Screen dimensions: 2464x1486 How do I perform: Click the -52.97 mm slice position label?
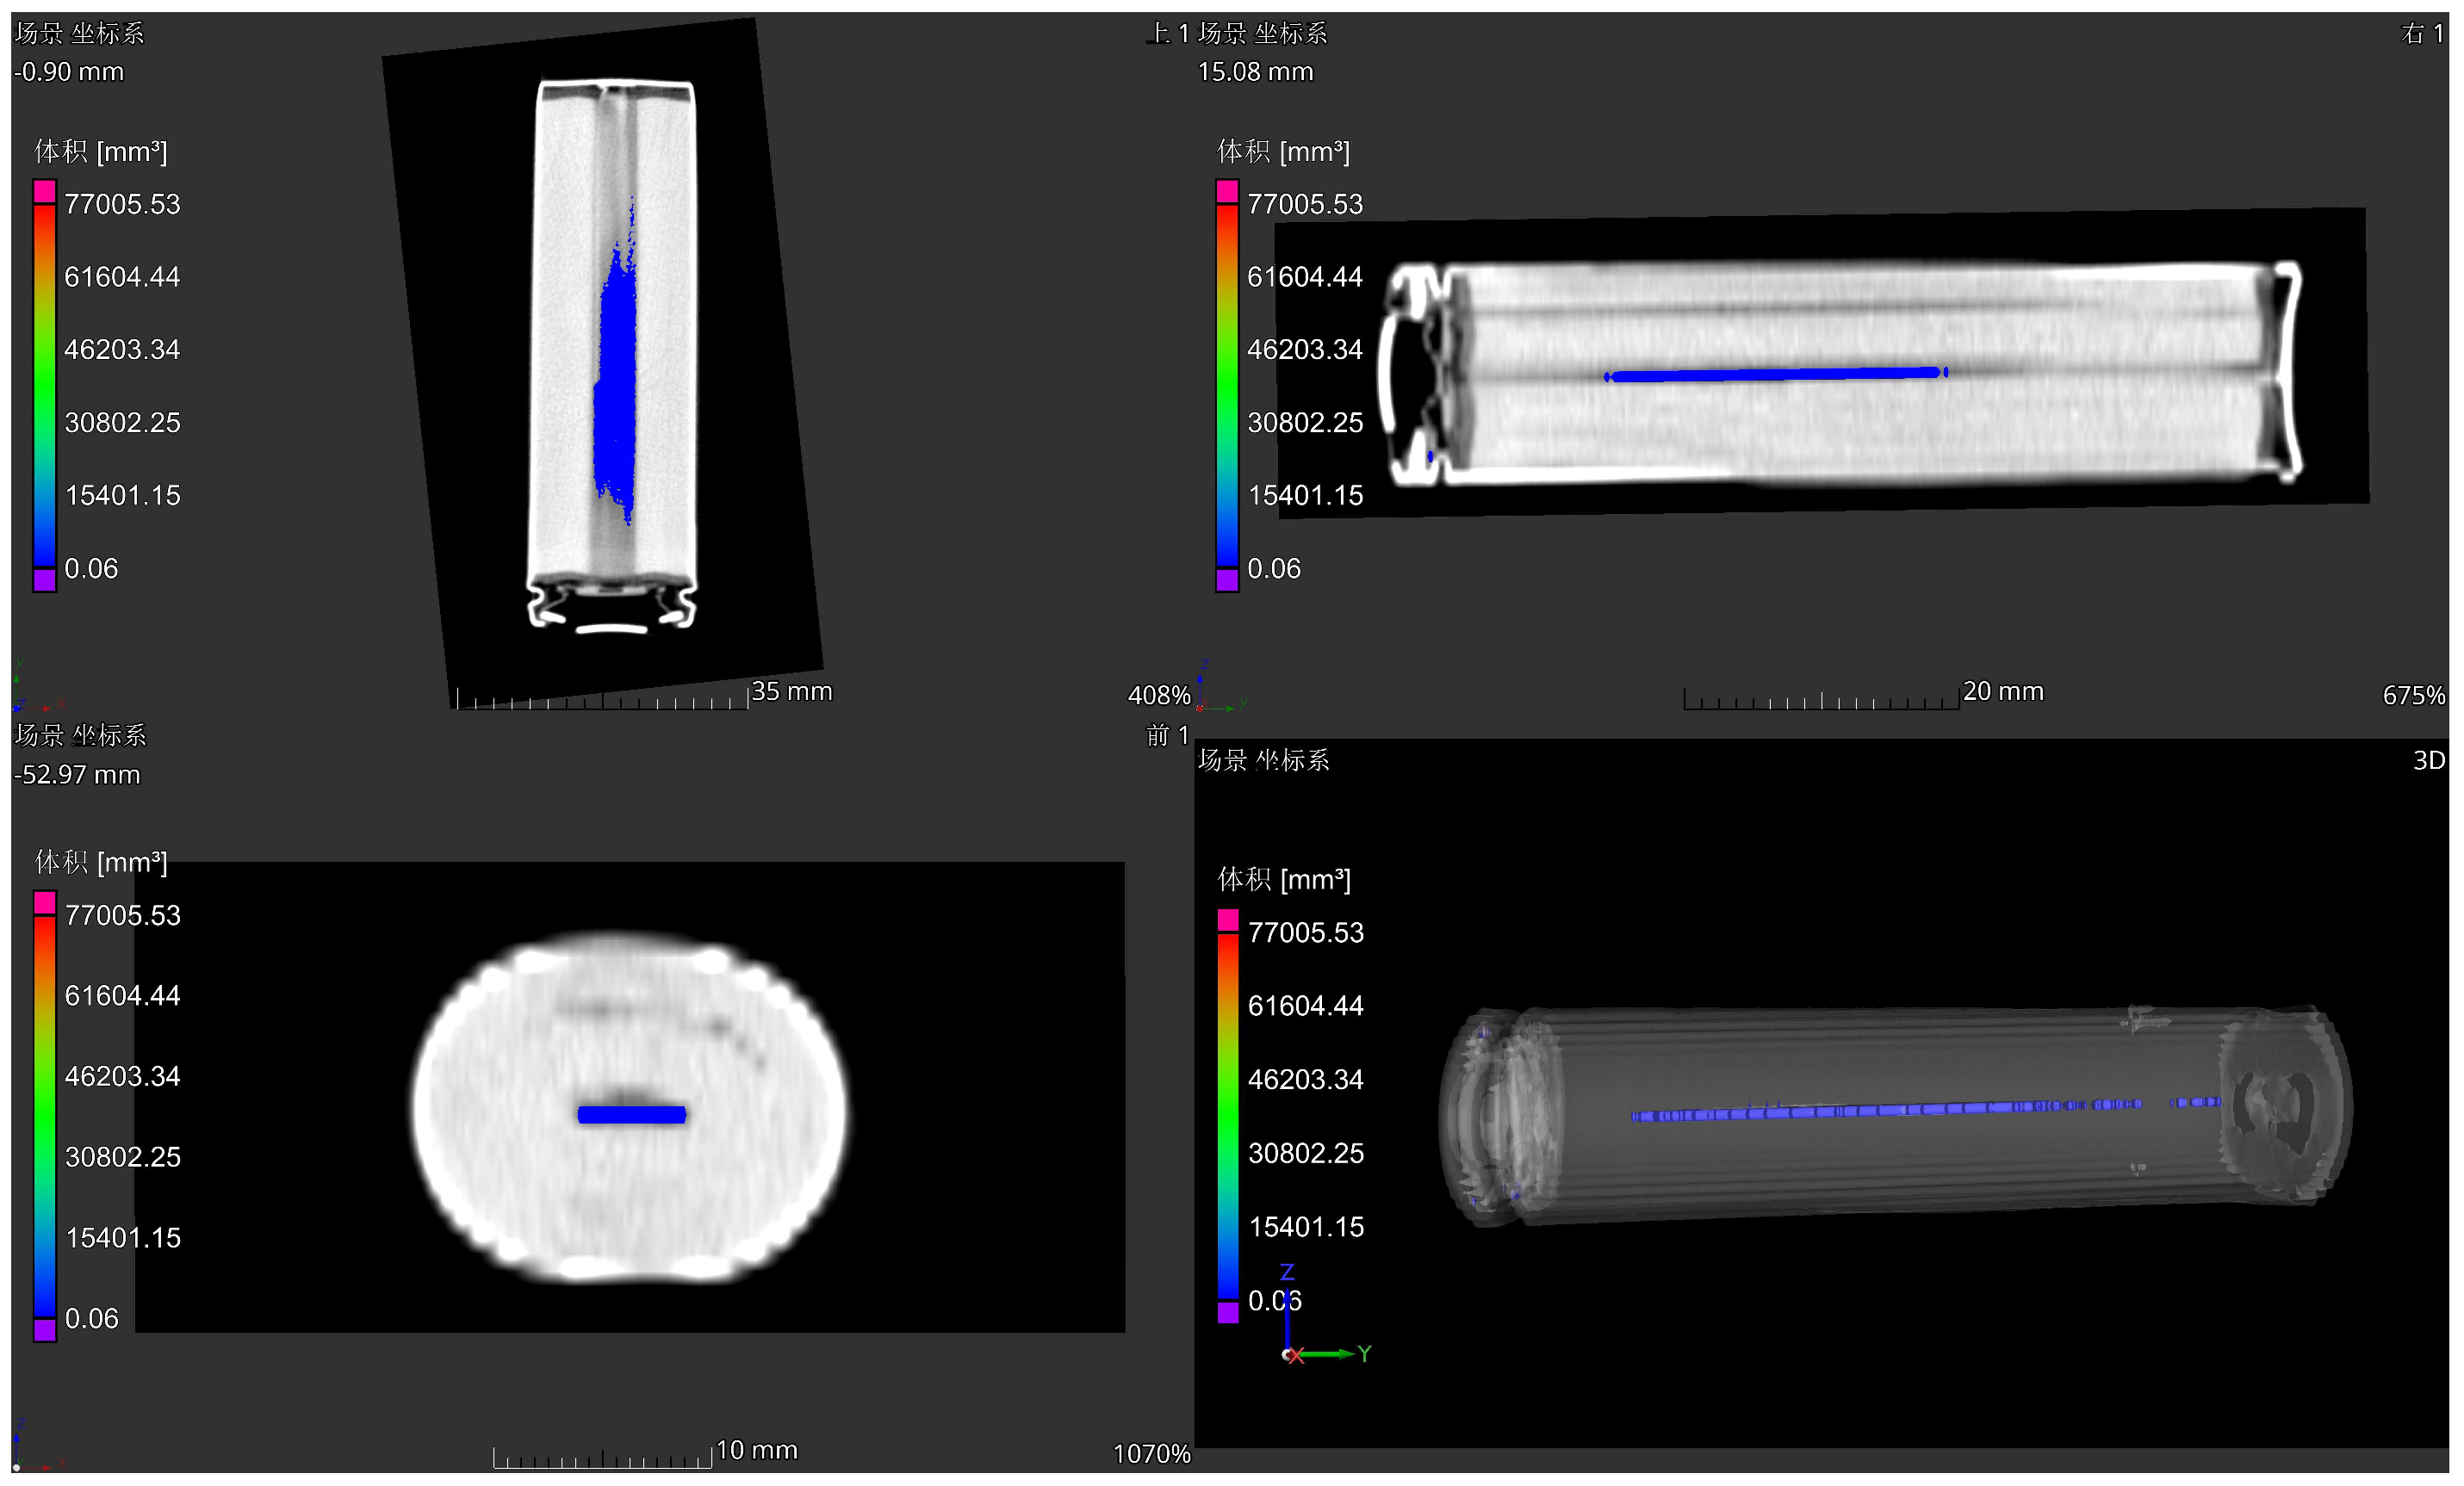coord(77,775)
